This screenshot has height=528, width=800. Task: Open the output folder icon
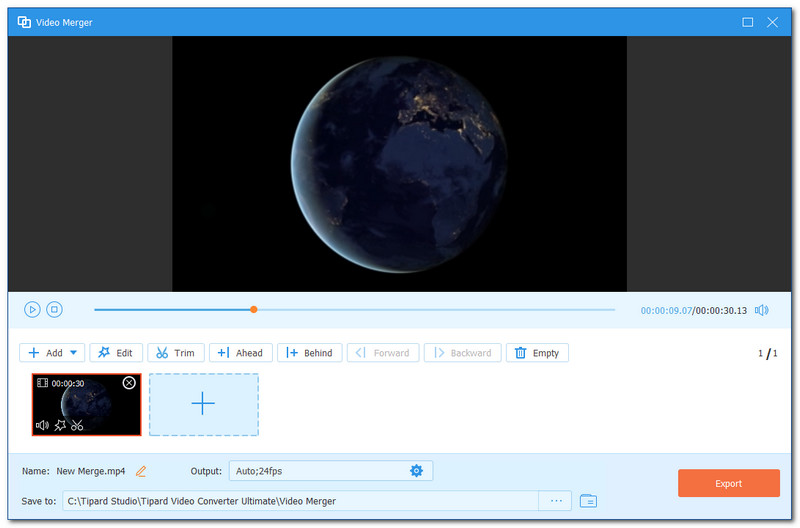(588, 500)
